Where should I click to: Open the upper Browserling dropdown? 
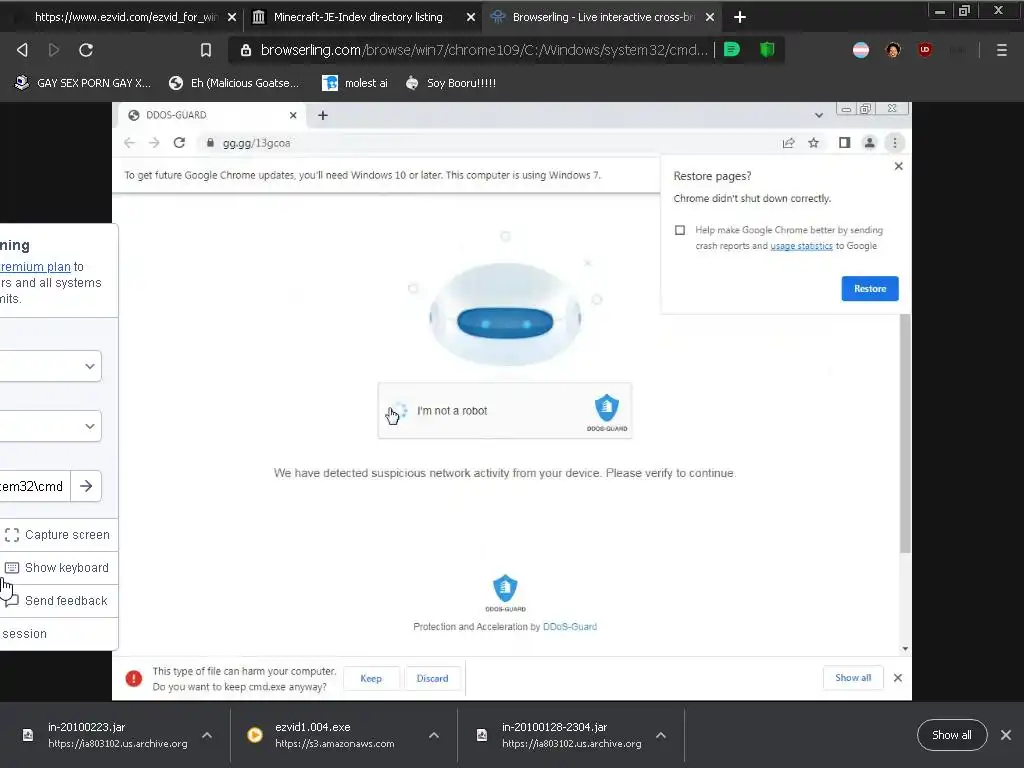[x=50, y=366]
